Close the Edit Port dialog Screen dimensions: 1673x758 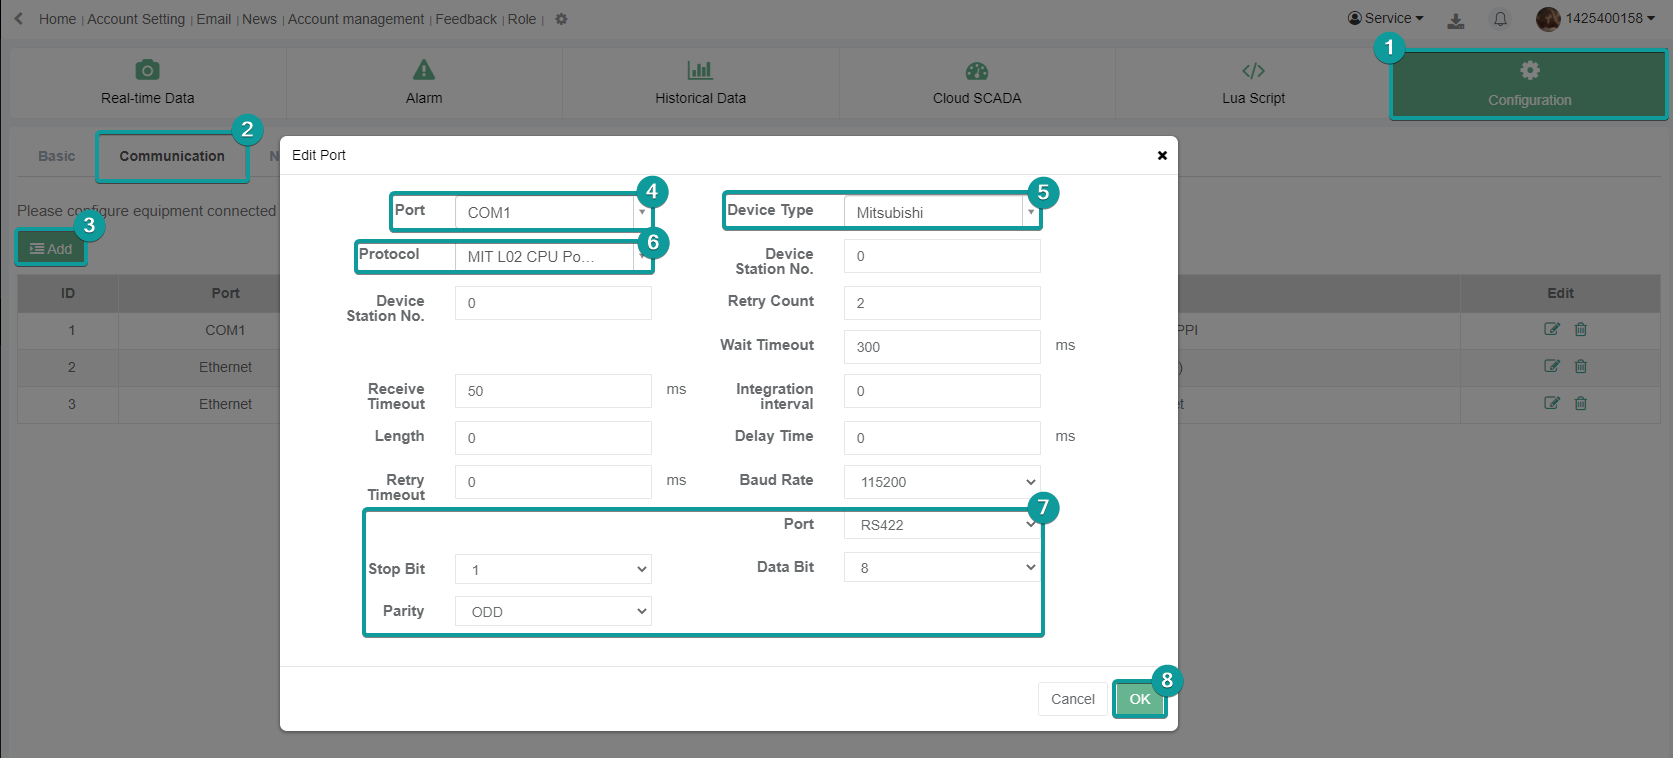click(1162, 155)
